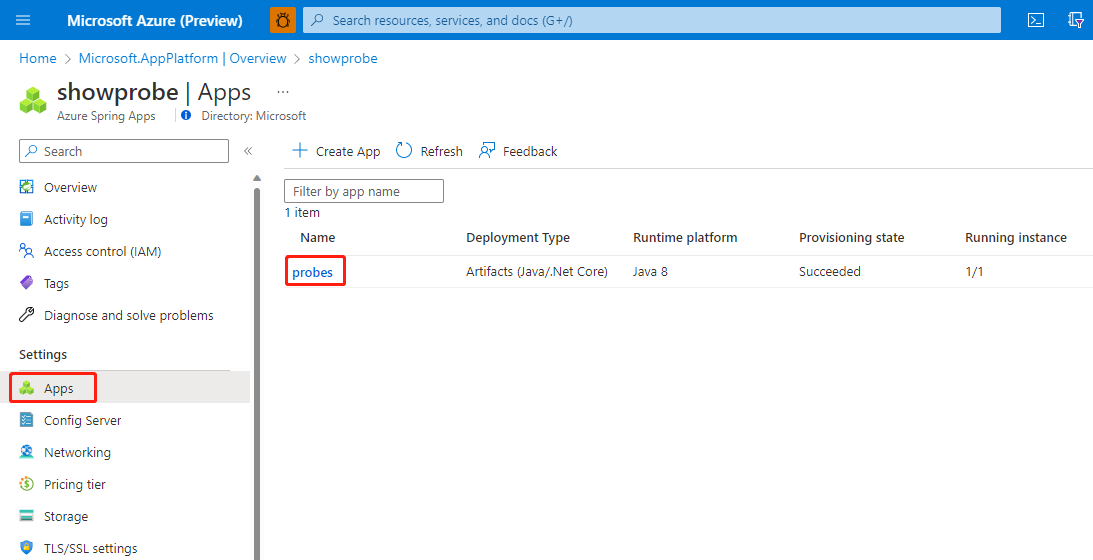Click the Config Server icon
The width and height of the screenshot is (1093, 560).
click(x=26, y=421)
